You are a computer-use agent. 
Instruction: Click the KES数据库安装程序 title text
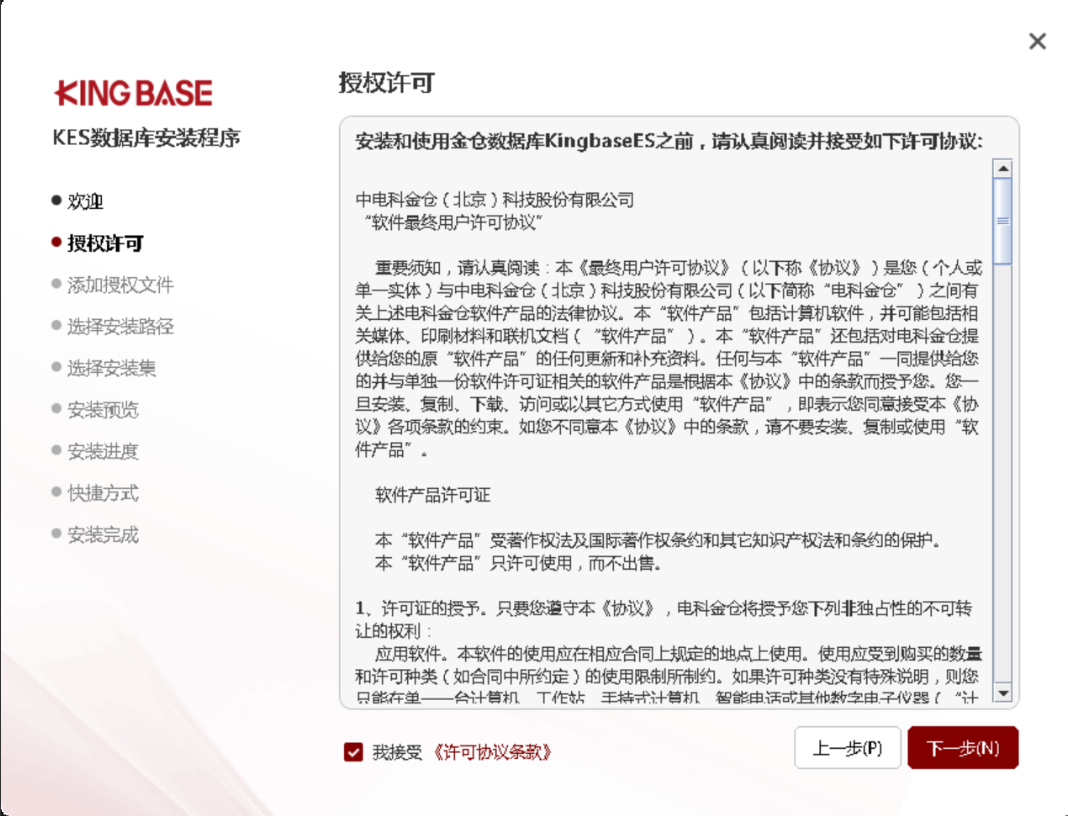pos(146,138)
